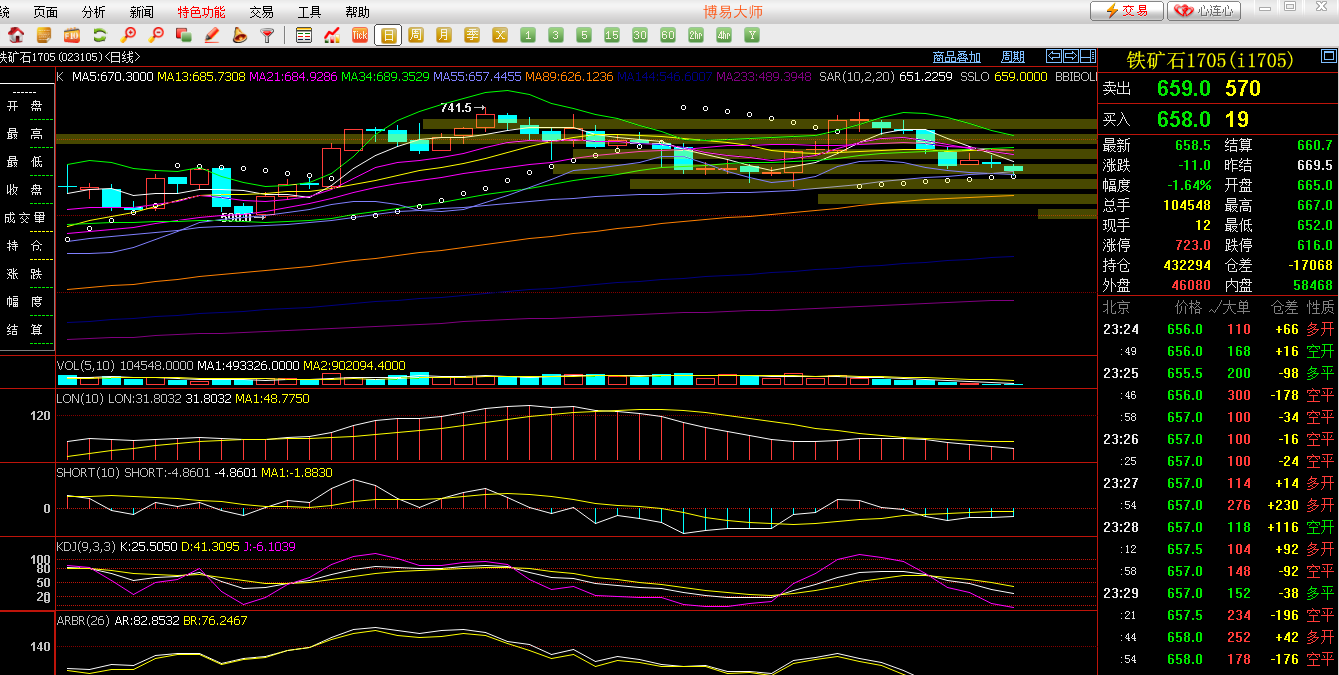Open the 工具 menu
Viewport: 1339px width, 675px height.
(x=310, y=12)
